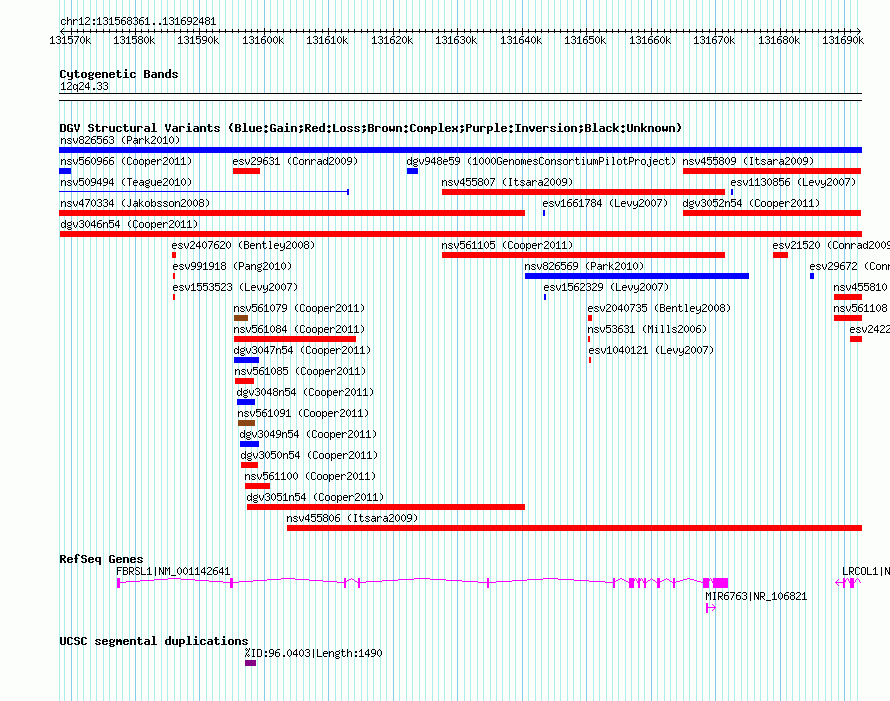Select the FBRSL1|NM_001142641 gene label

pos(173,572)
